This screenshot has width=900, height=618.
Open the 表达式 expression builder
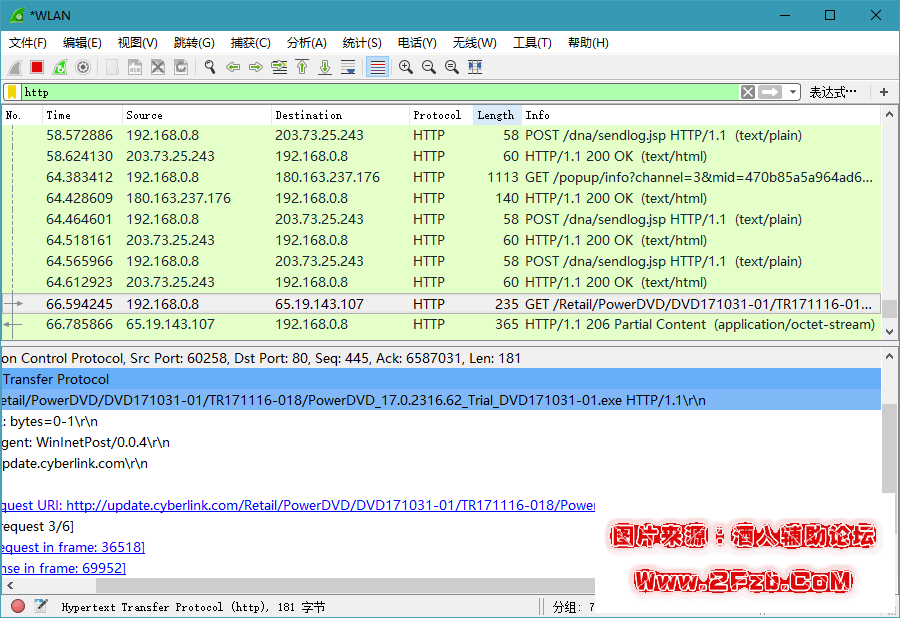click(x=832, y=92)
